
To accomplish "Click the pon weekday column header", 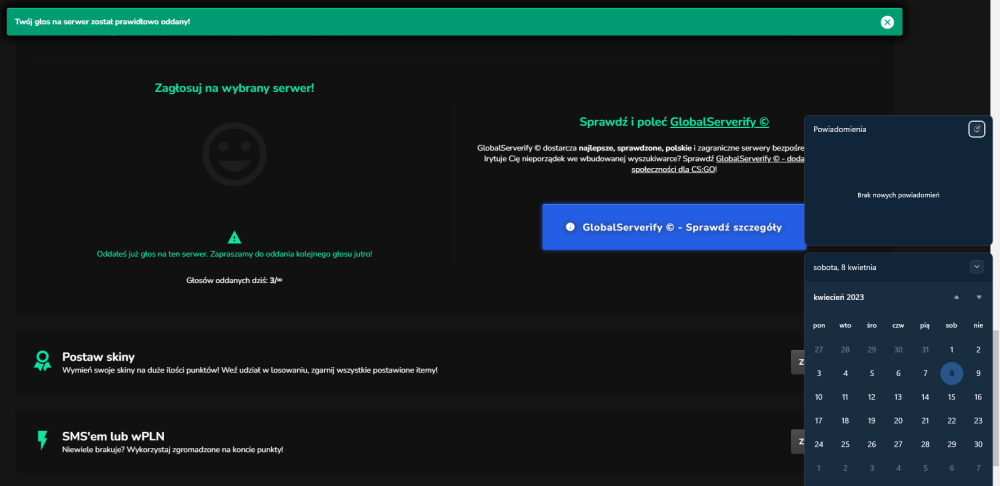I will click(x=819, y=325).
